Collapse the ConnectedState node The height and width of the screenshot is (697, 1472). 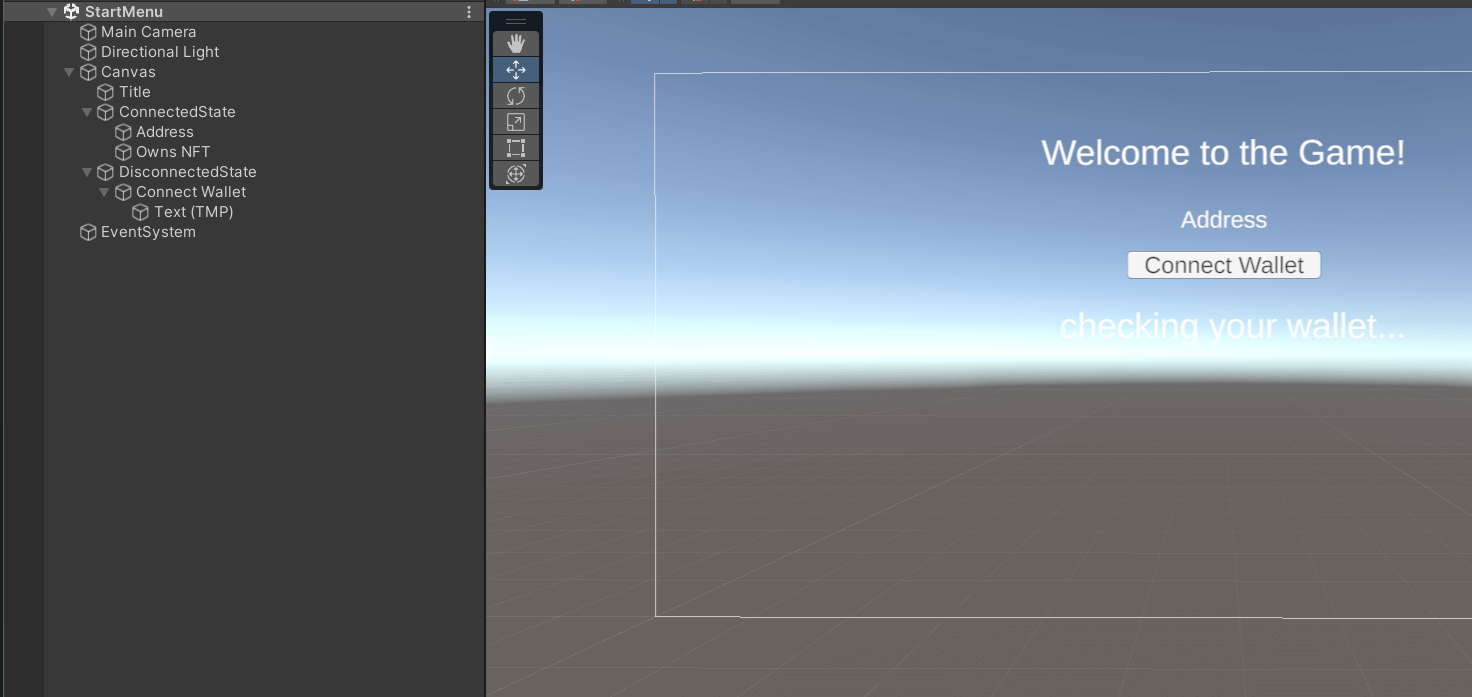click(x=86, y=111)
